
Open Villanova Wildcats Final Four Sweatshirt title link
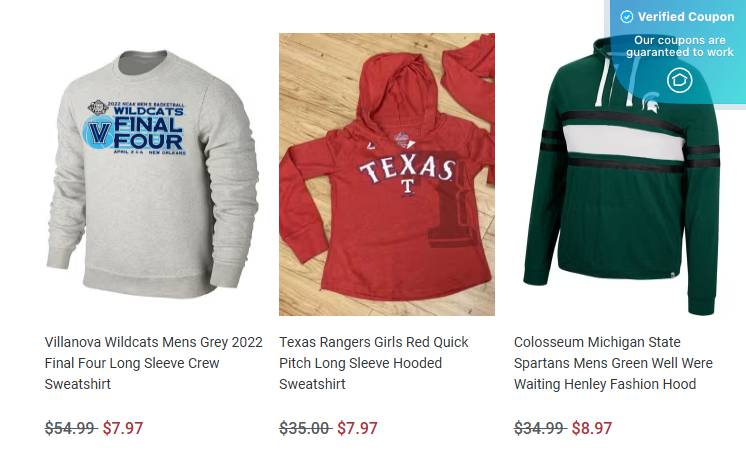[154, 363]
